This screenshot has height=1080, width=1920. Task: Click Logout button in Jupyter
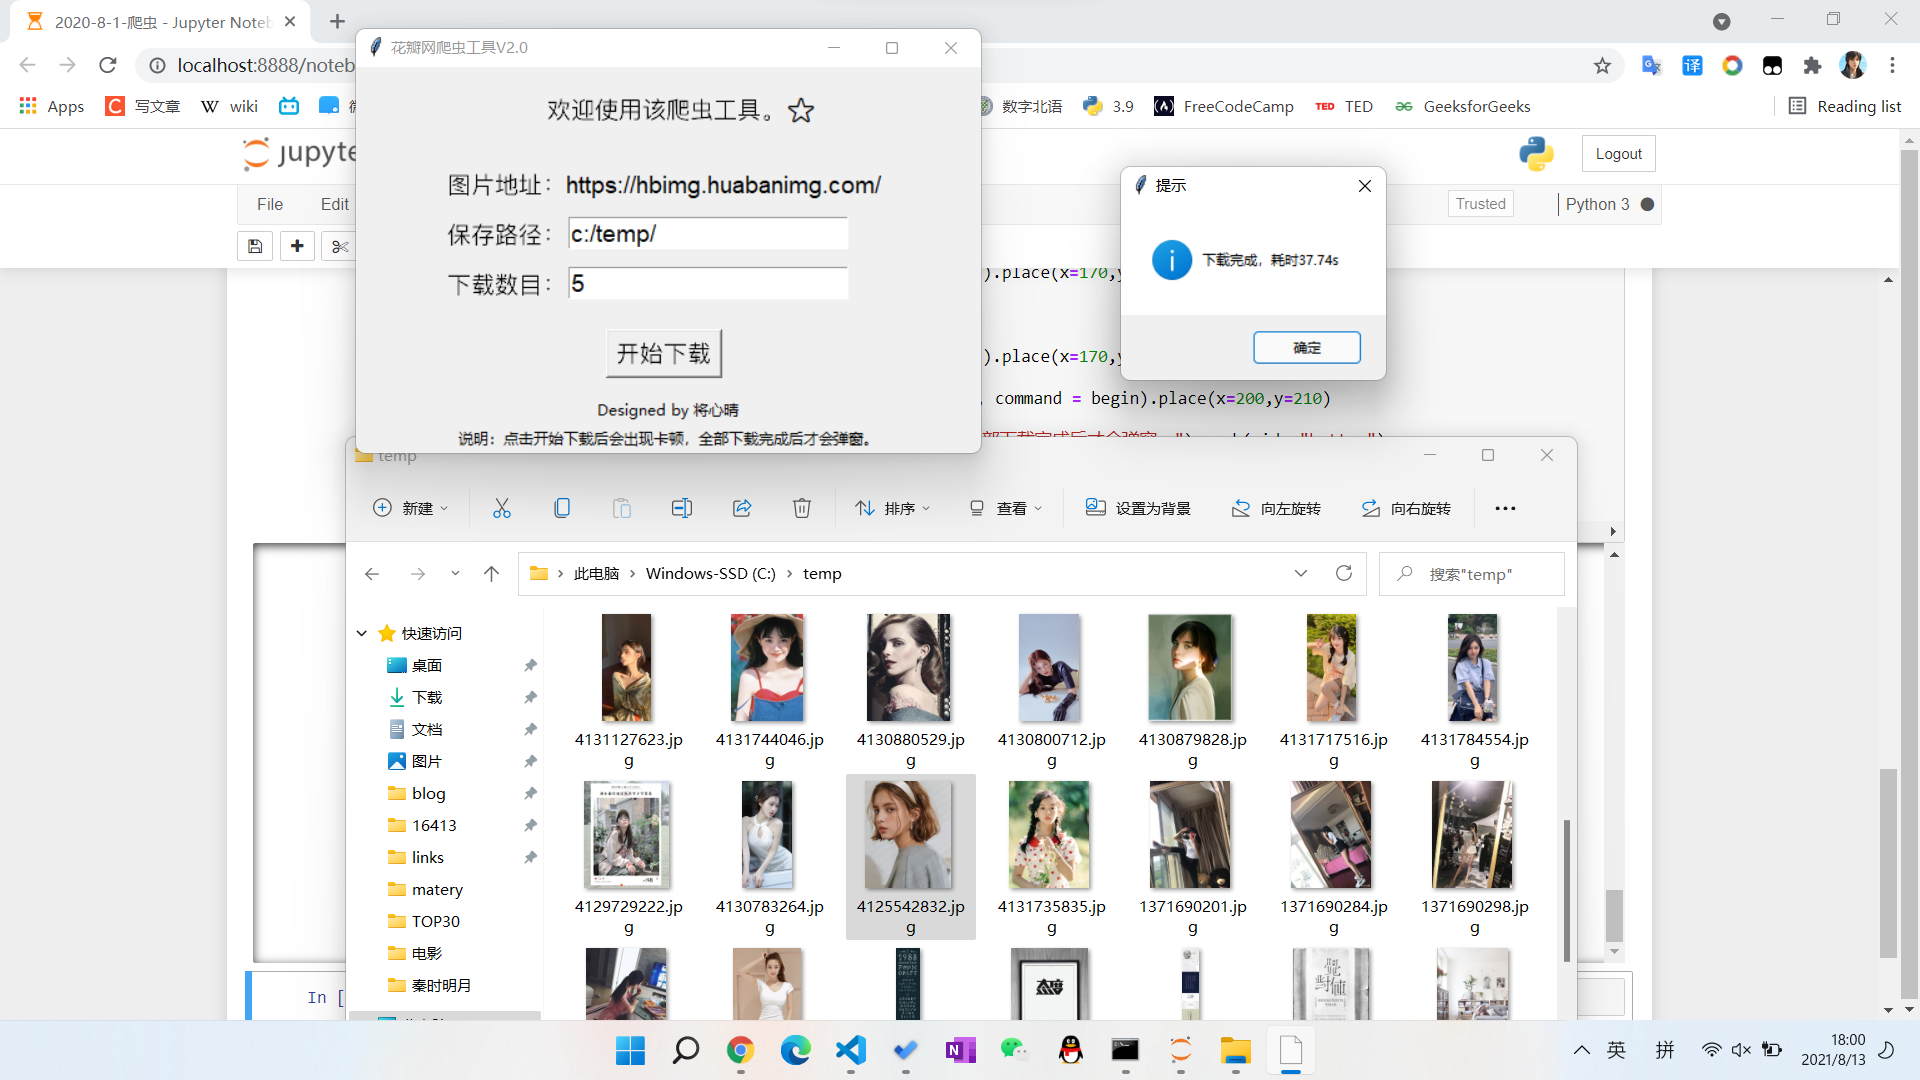(1618, 154)
